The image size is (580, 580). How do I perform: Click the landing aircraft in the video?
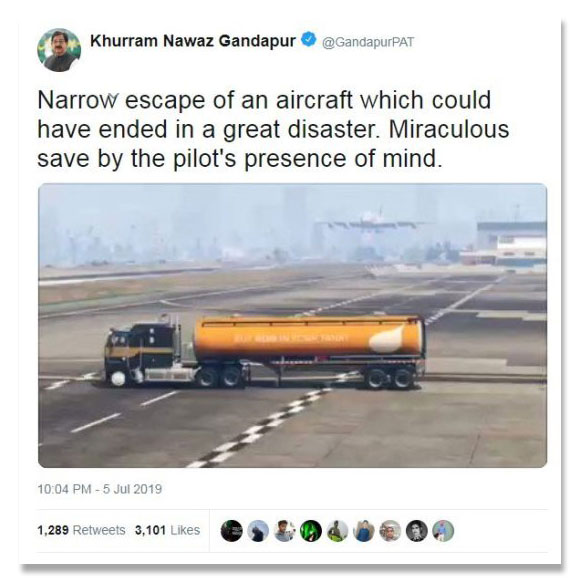(374, 222)
